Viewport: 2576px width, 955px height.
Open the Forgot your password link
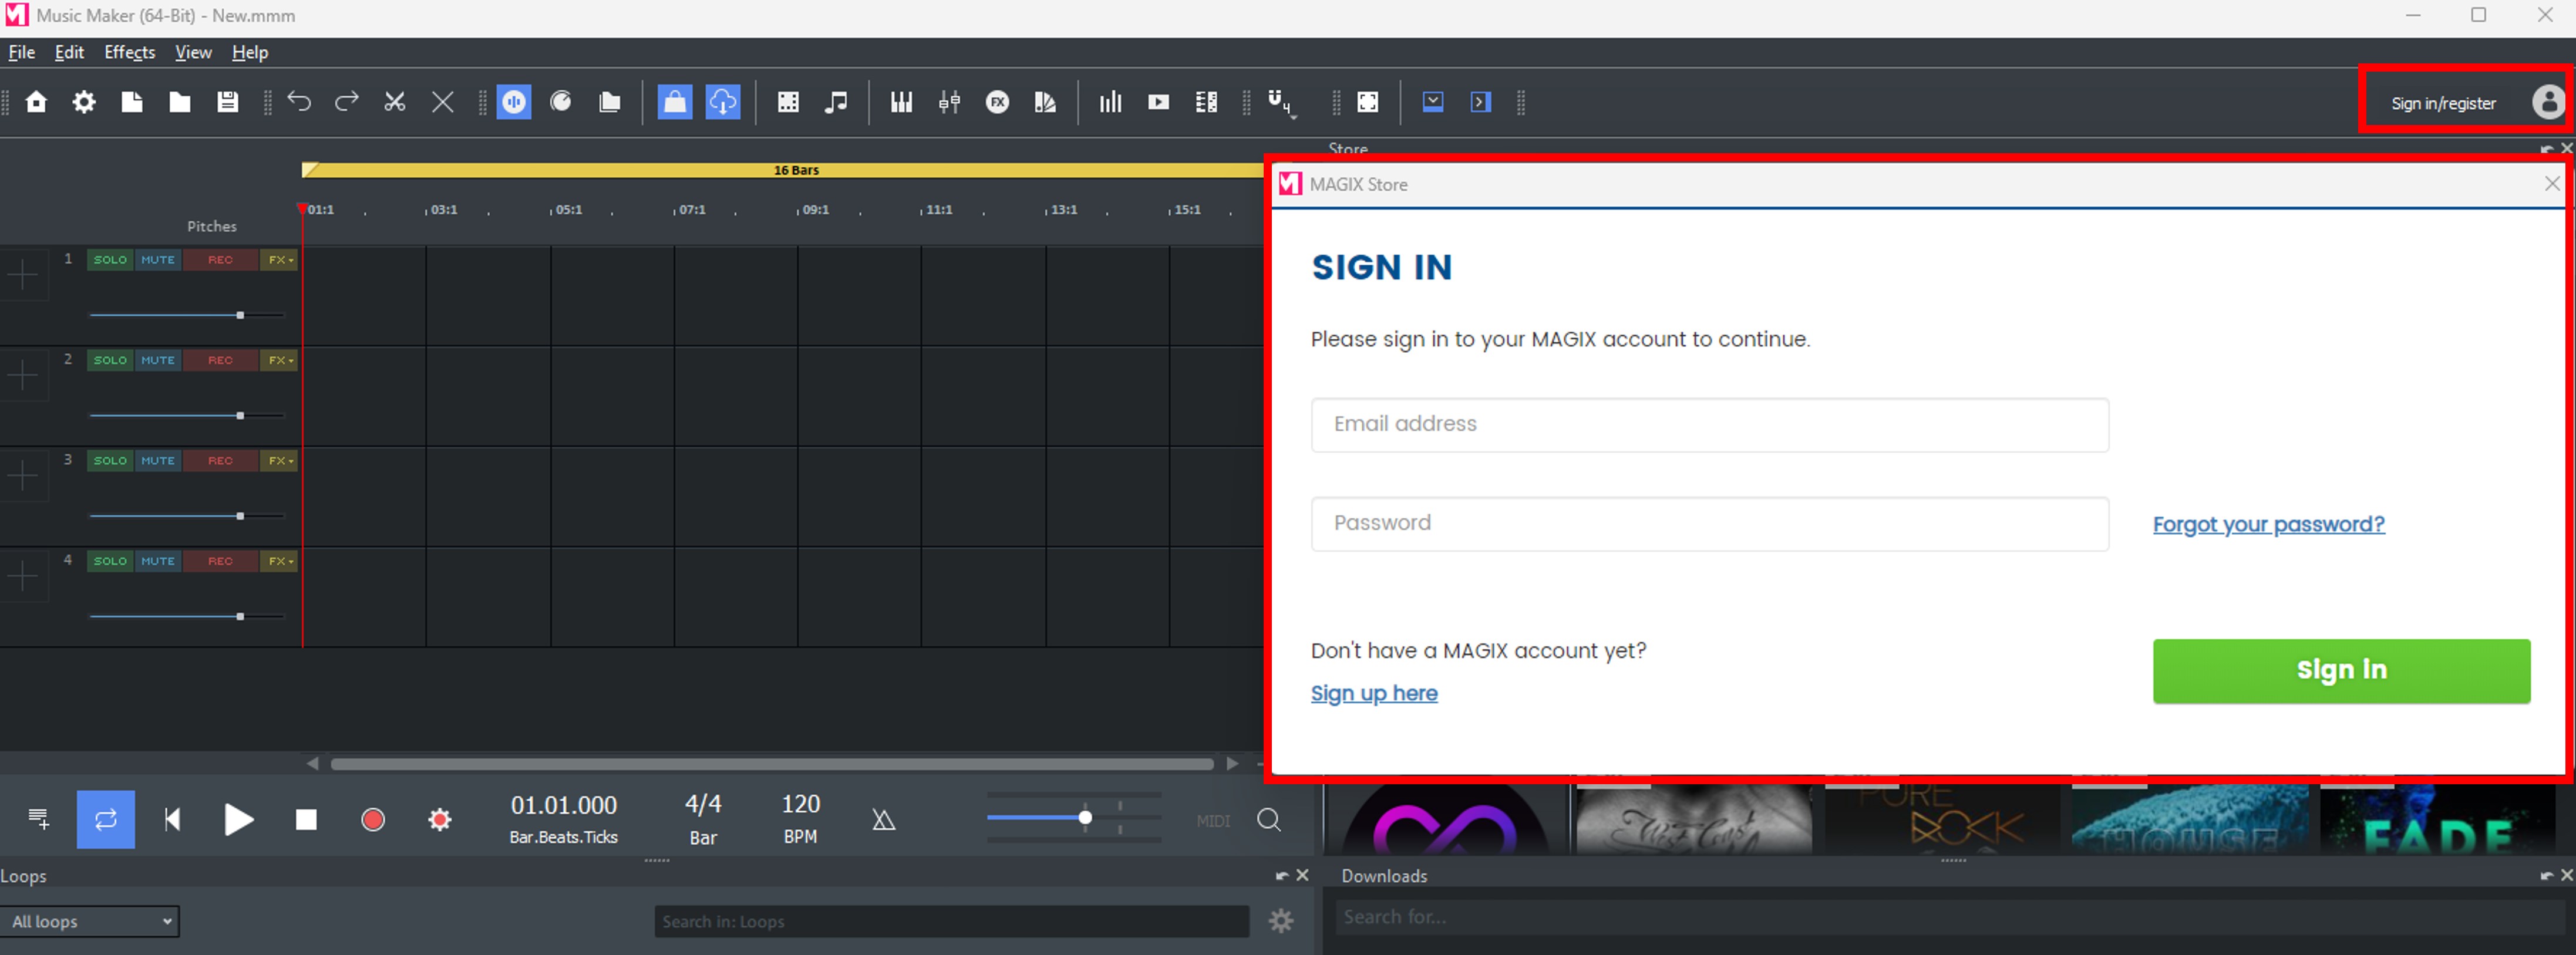coord(2269,525)
